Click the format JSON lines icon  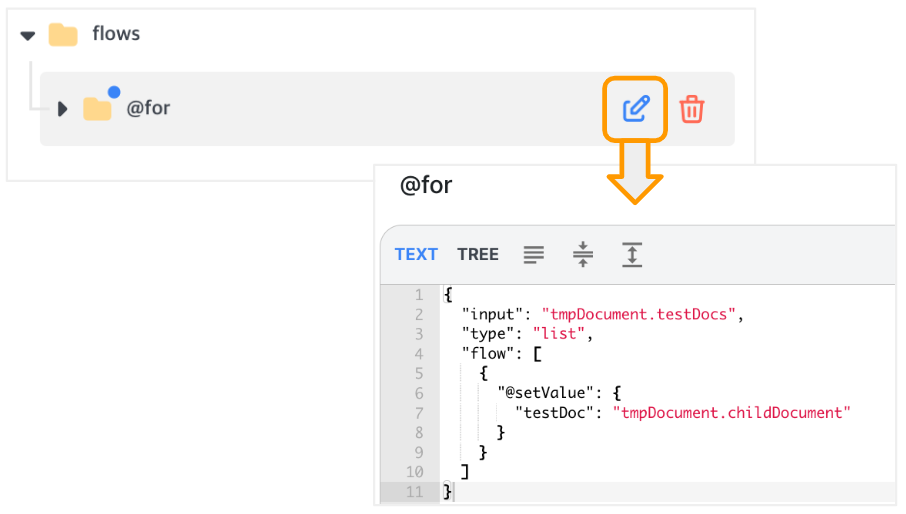coord(533,254)
